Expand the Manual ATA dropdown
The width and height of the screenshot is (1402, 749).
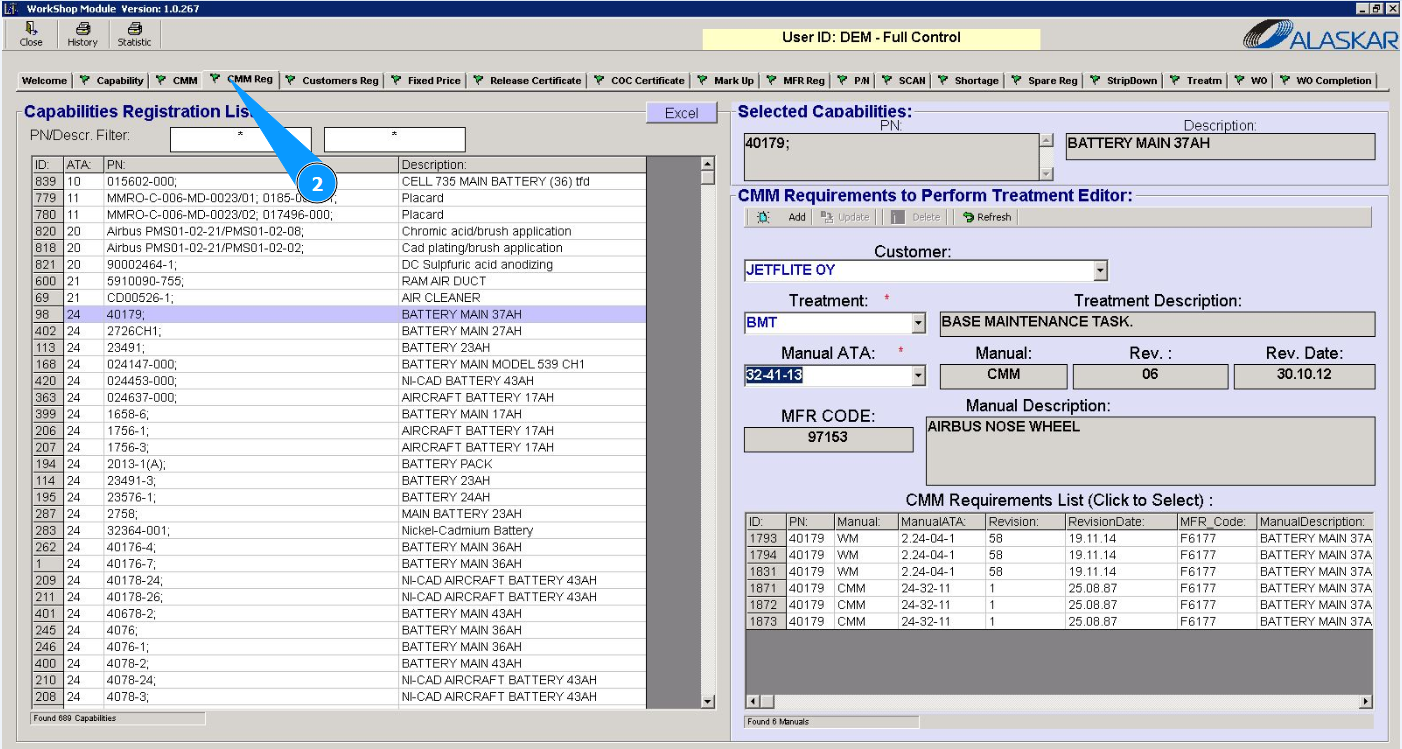[x=918, y=376]
